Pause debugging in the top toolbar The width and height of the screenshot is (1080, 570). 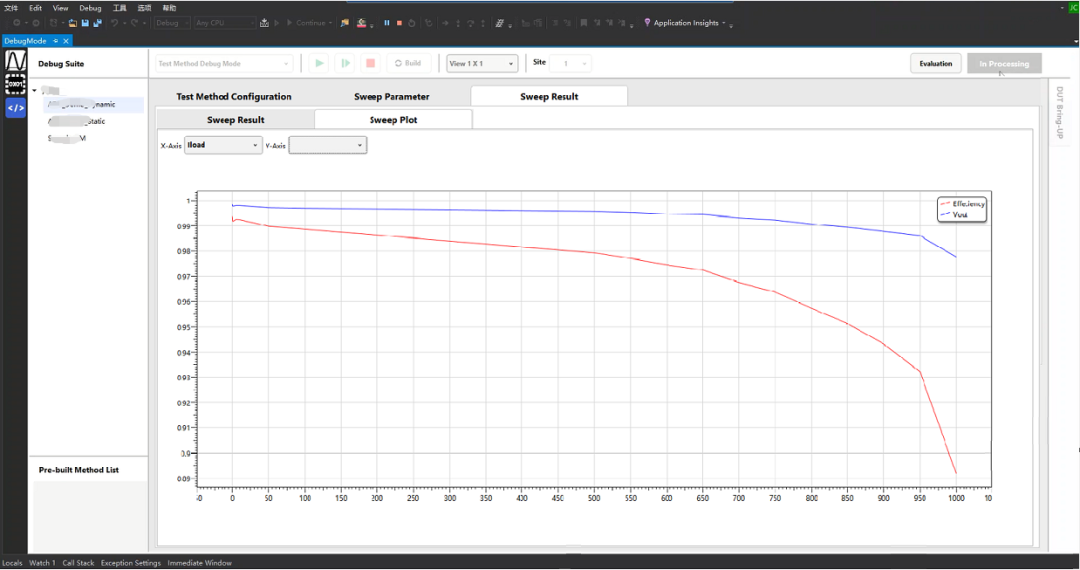coord(386,23)
